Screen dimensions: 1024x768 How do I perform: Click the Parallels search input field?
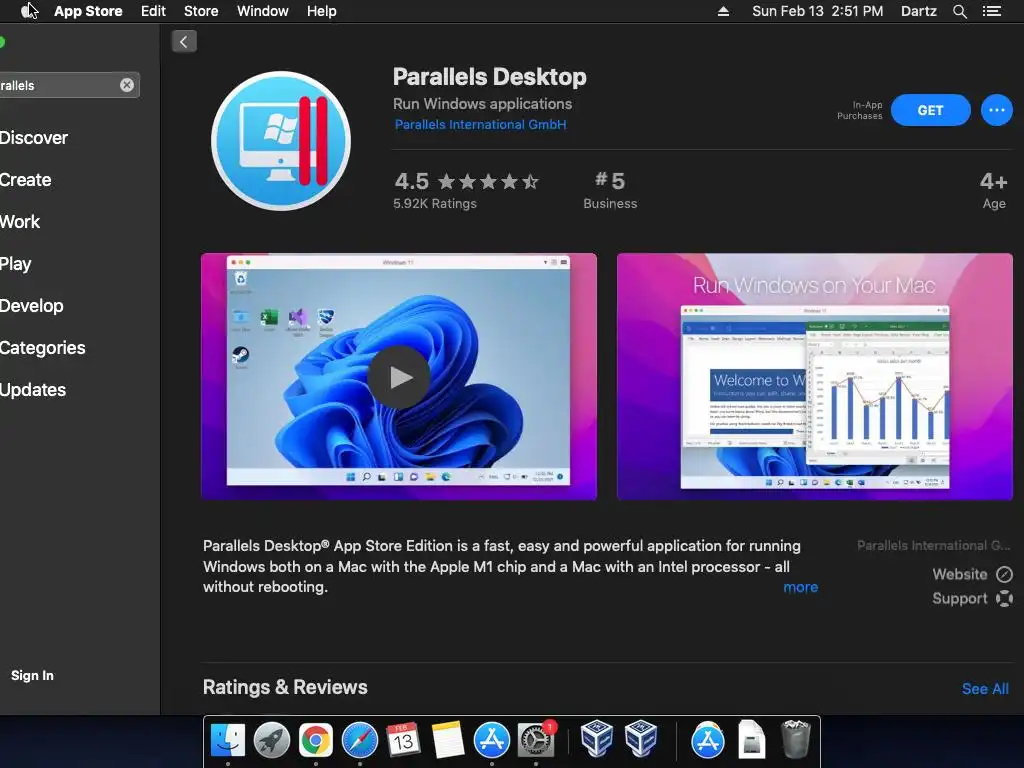pos(69,85)
